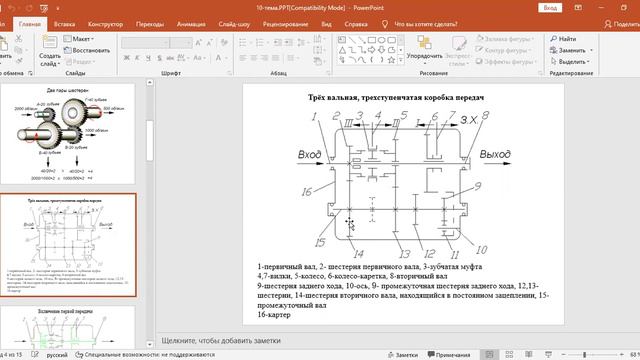Open Контур фигуры outline menu
Viewport: 640px width, 360px height.
pos(504,50)
